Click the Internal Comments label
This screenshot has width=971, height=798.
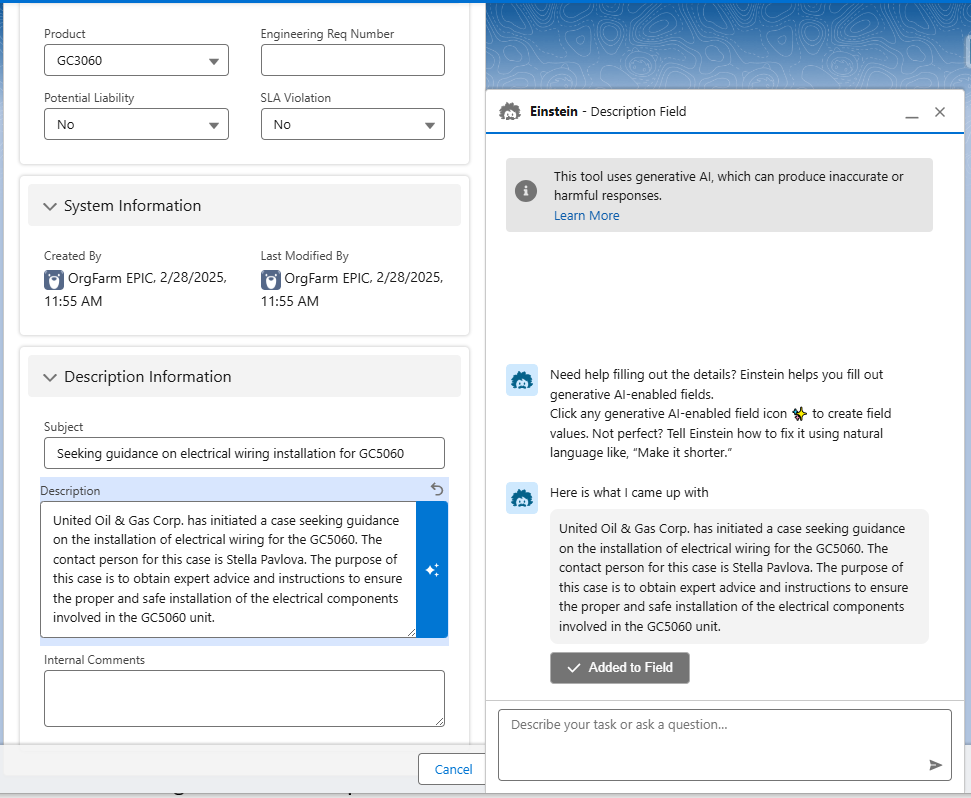[94, 660]
